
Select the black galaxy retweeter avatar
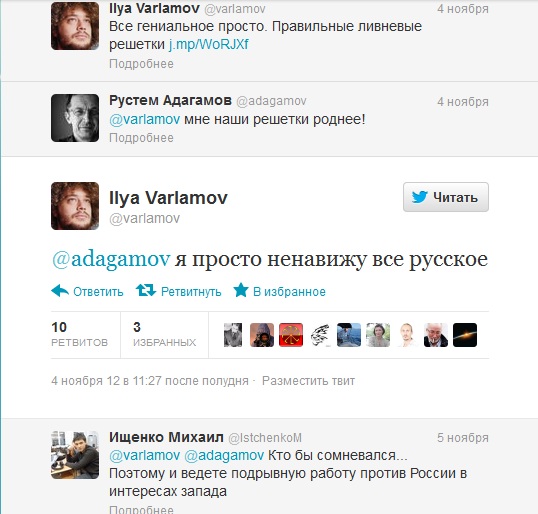pos(465,335)
